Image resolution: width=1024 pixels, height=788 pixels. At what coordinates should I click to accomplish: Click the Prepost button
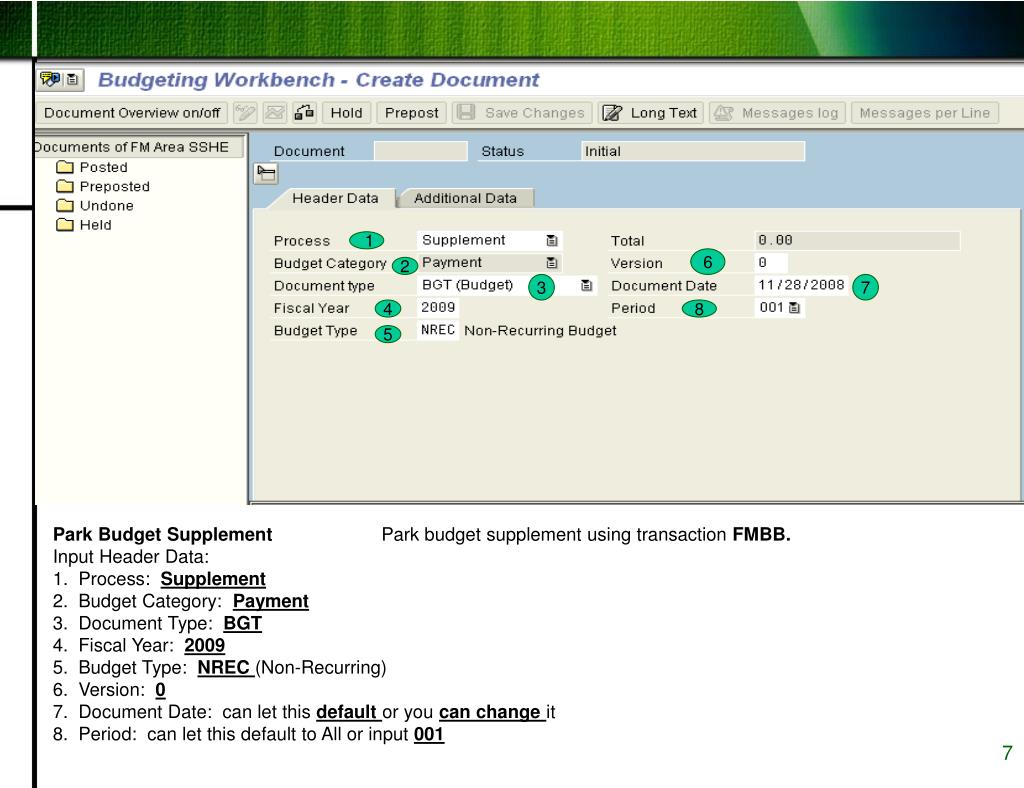(411, 113)
